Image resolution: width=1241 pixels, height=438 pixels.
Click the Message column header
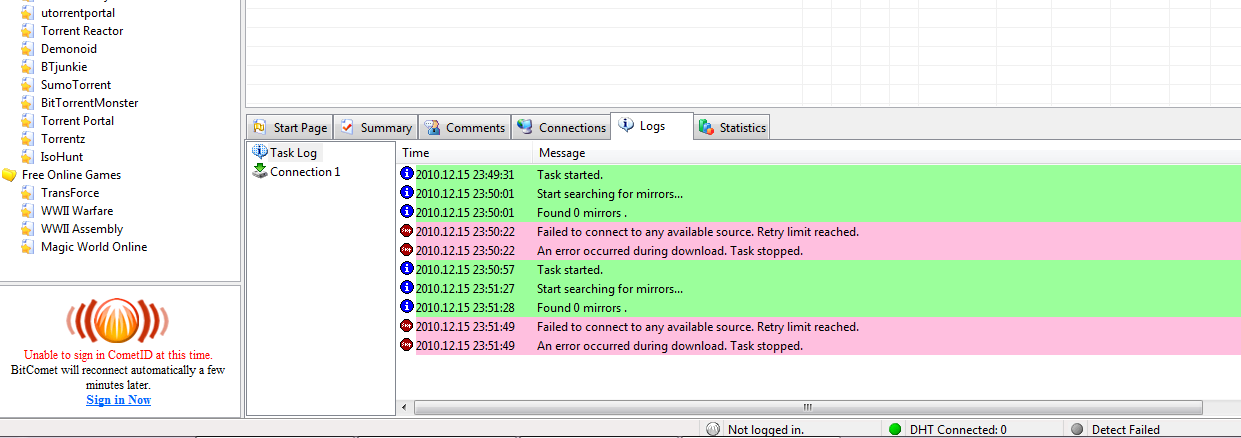pos(562,153)
